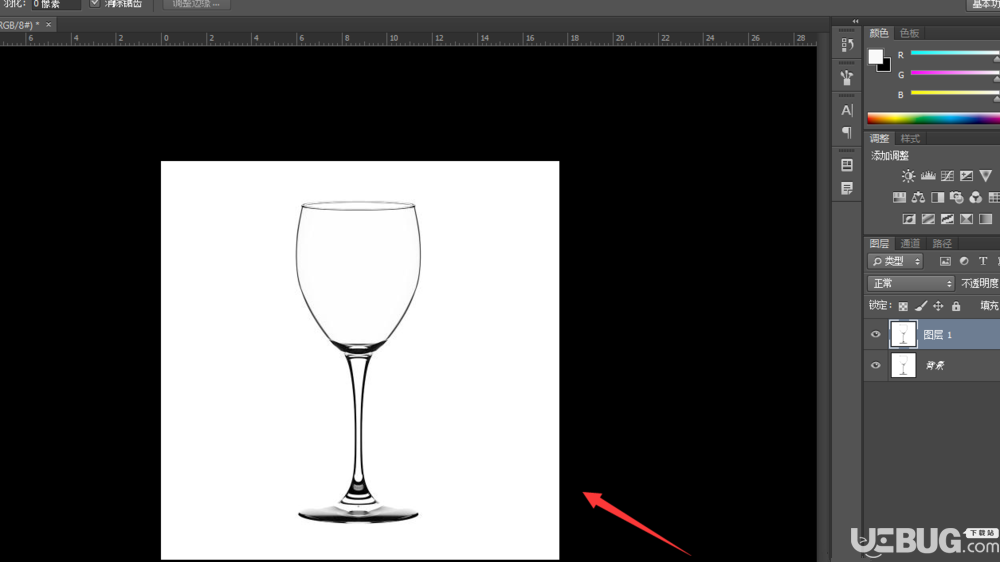Lock image pixels with brush icon
This screenshot has height=562, width=1000.
[x=920, y=306]
